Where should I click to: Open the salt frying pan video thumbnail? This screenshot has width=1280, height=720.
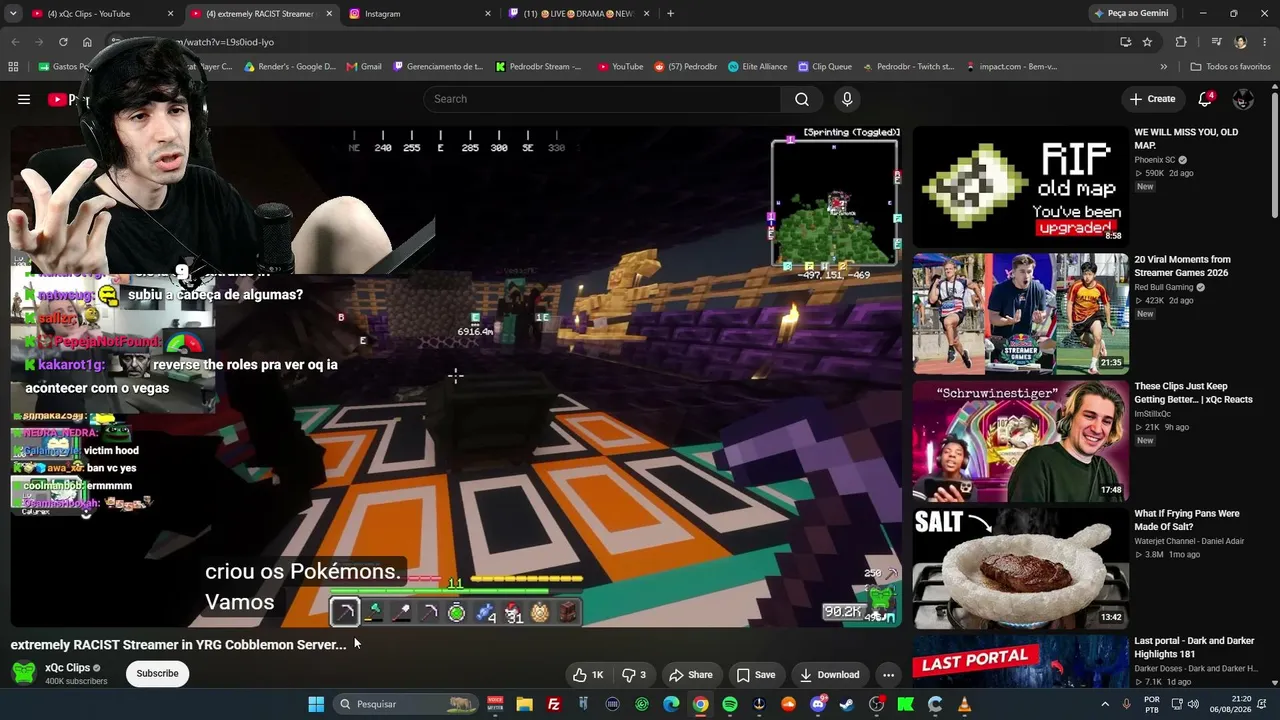coord(1020,568)
